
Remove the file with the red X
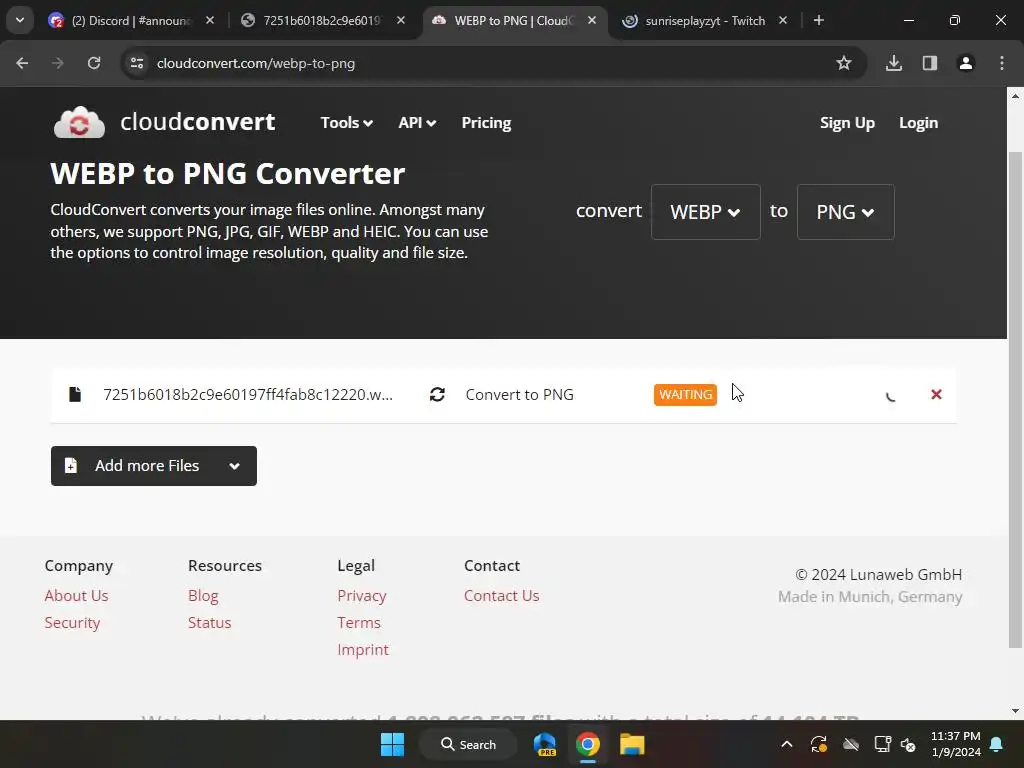click(936, 394)
